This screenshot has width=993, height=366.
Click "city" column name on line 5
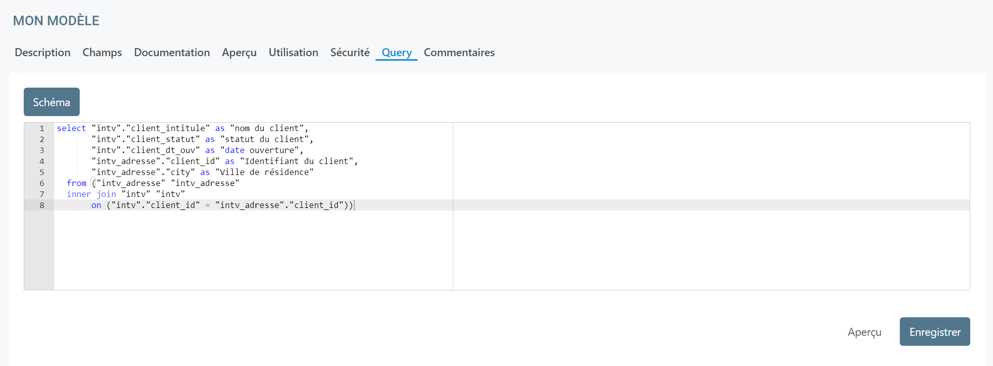(x=180, y=172)
